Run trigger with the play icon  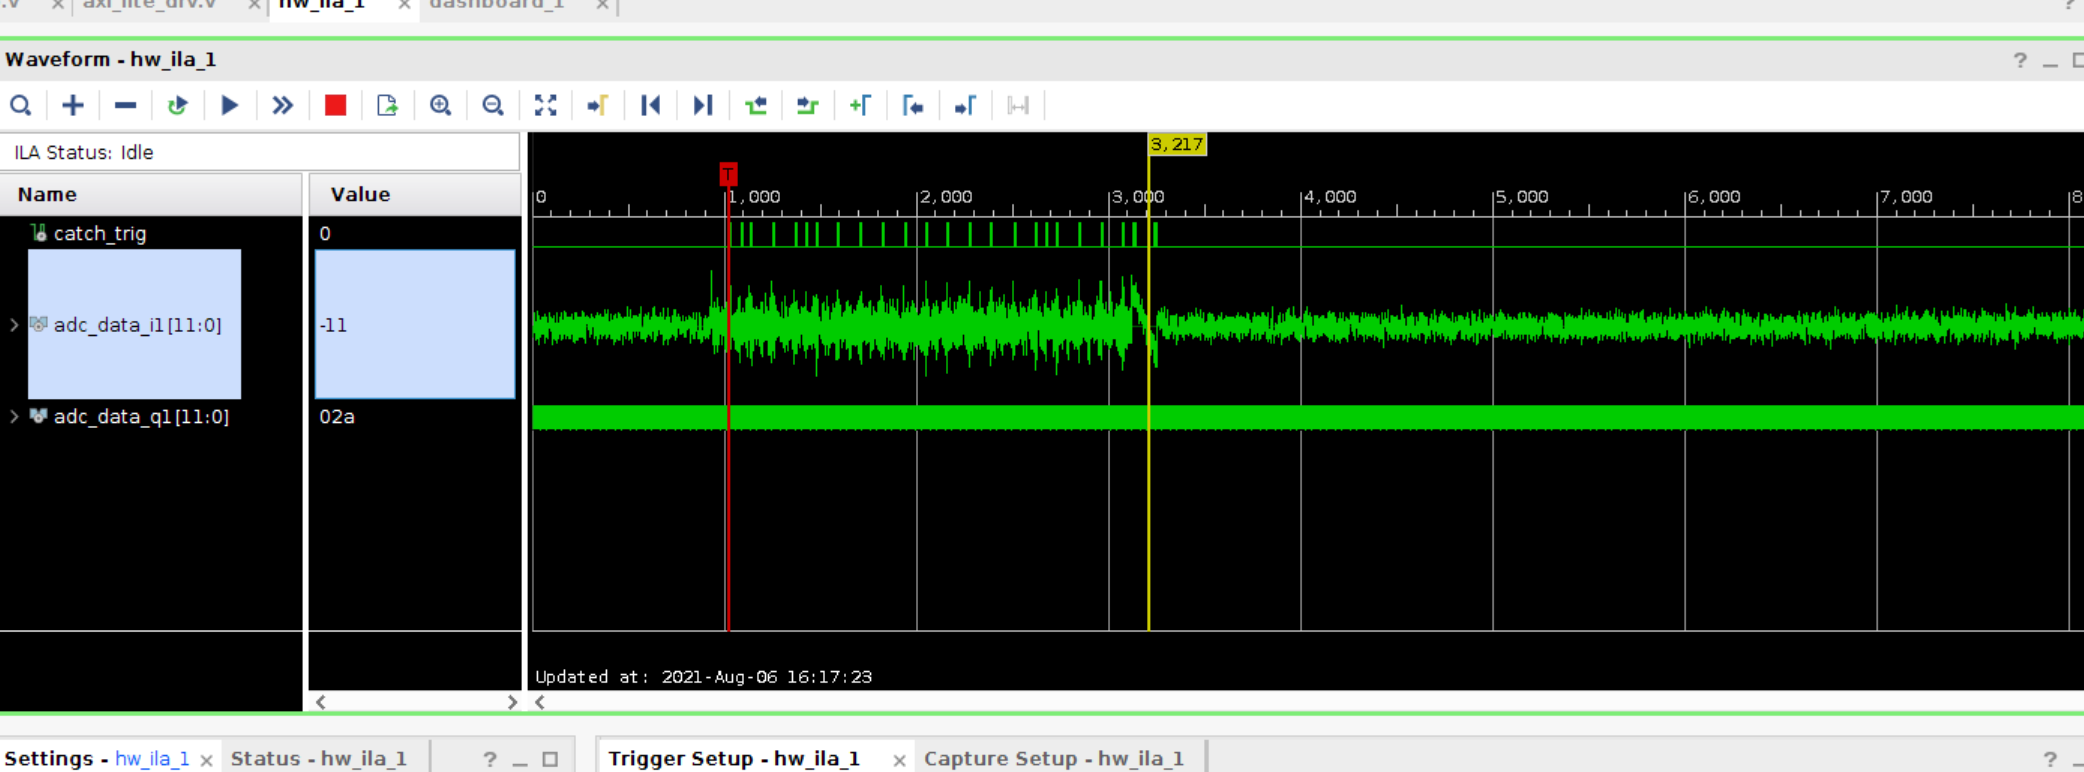230,105
